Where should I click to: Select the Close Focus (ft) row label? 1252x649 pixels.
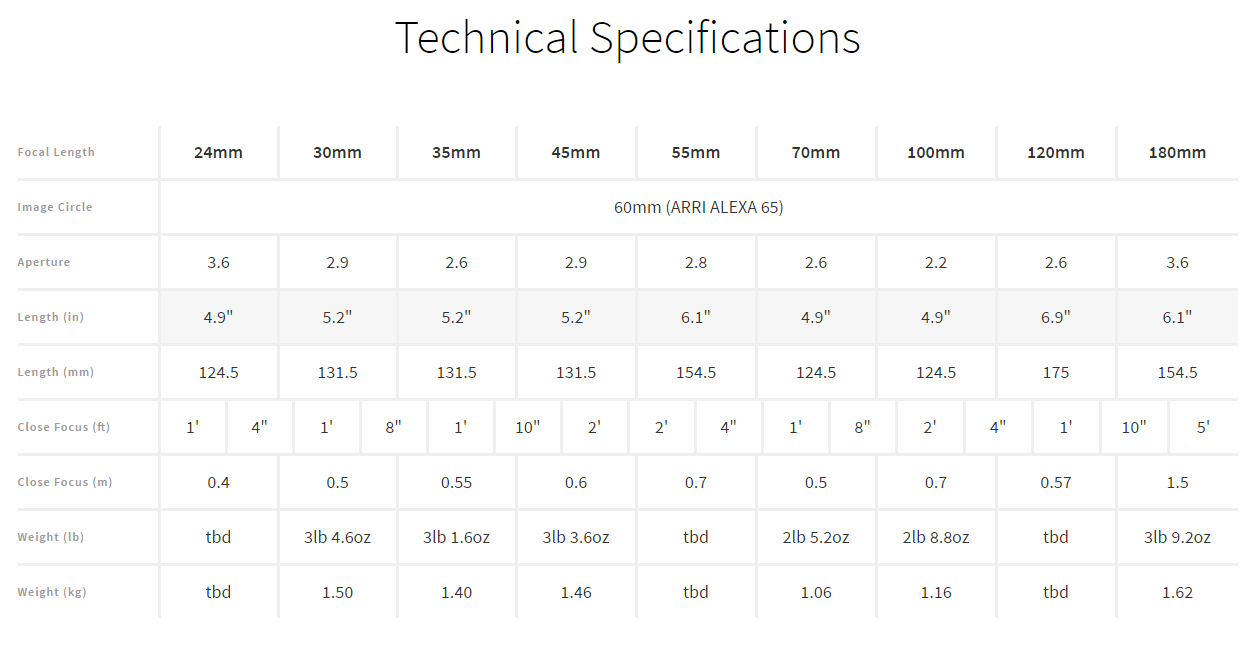64,427
